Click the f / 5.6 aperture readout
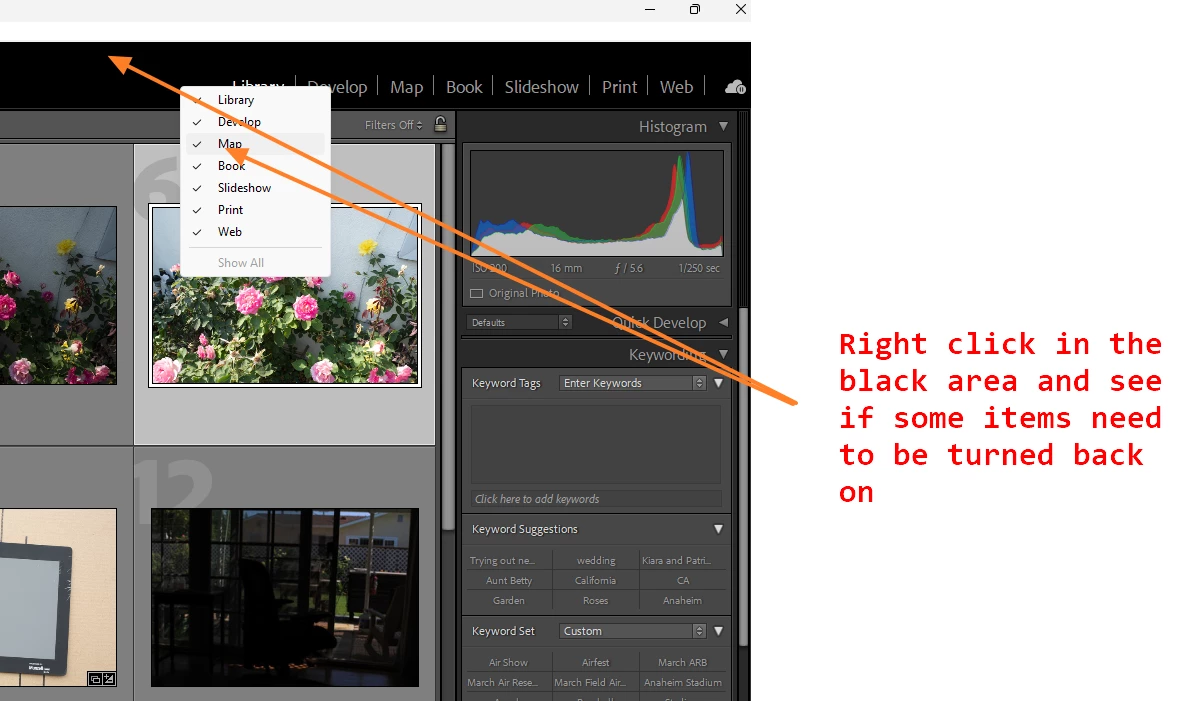This screenshot has width=1188, height=701. [629, 268]
